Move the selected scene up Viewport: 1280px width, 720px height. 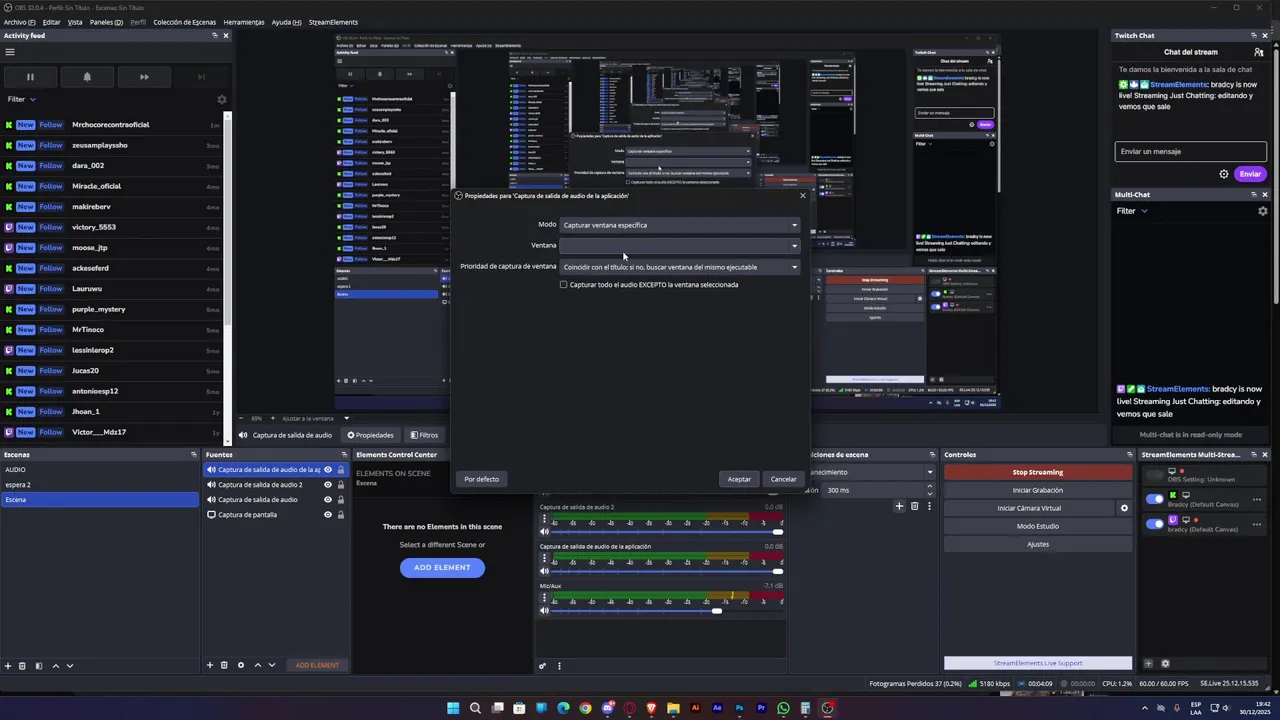coord(56,666)
